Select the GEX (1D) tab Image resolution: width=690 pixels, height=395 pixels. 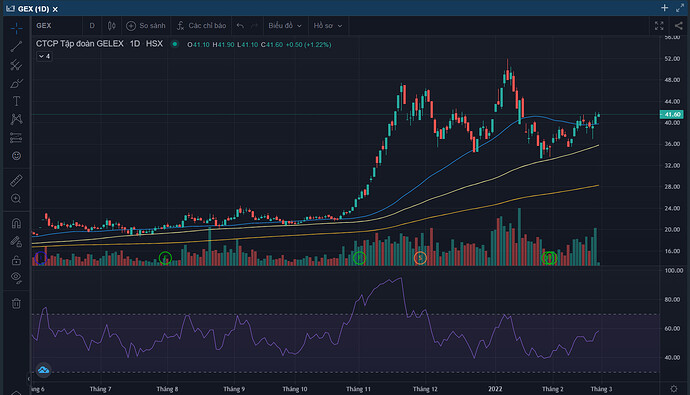point(33,9)
